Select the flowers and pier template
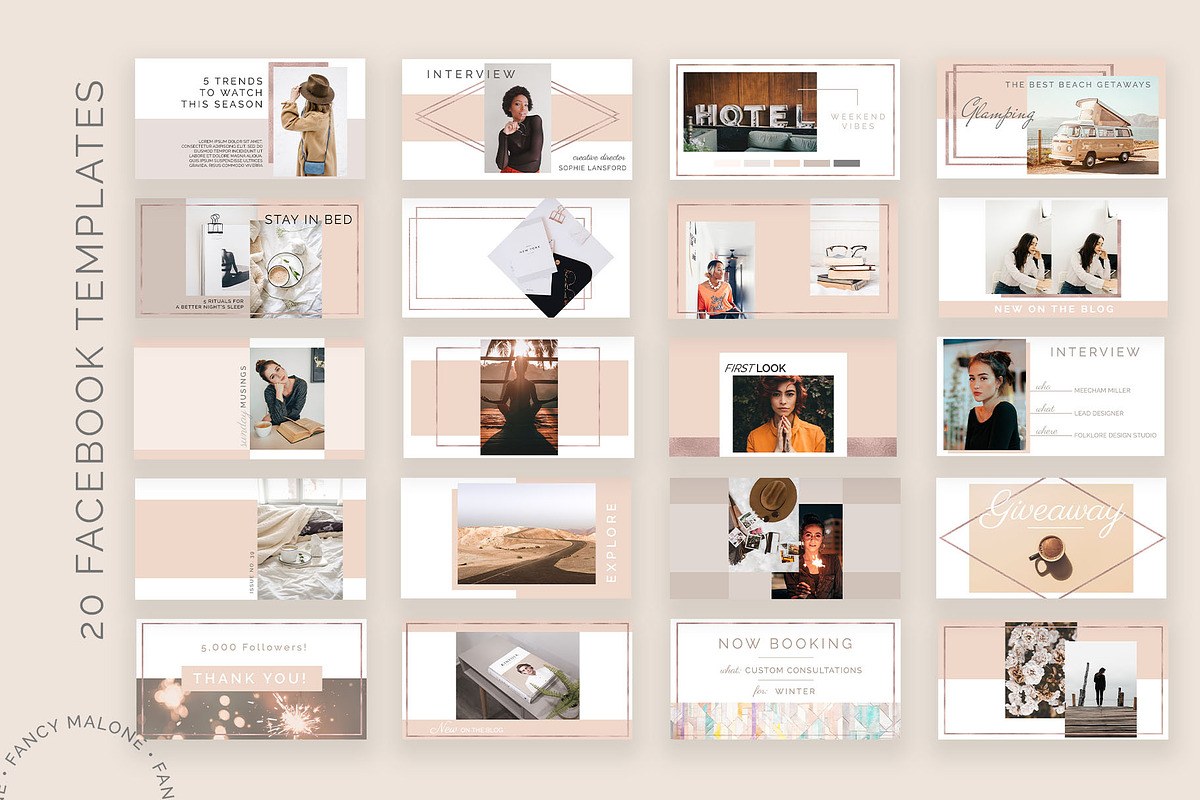Screen dimensions: 1200x800 click(1052, 679)
